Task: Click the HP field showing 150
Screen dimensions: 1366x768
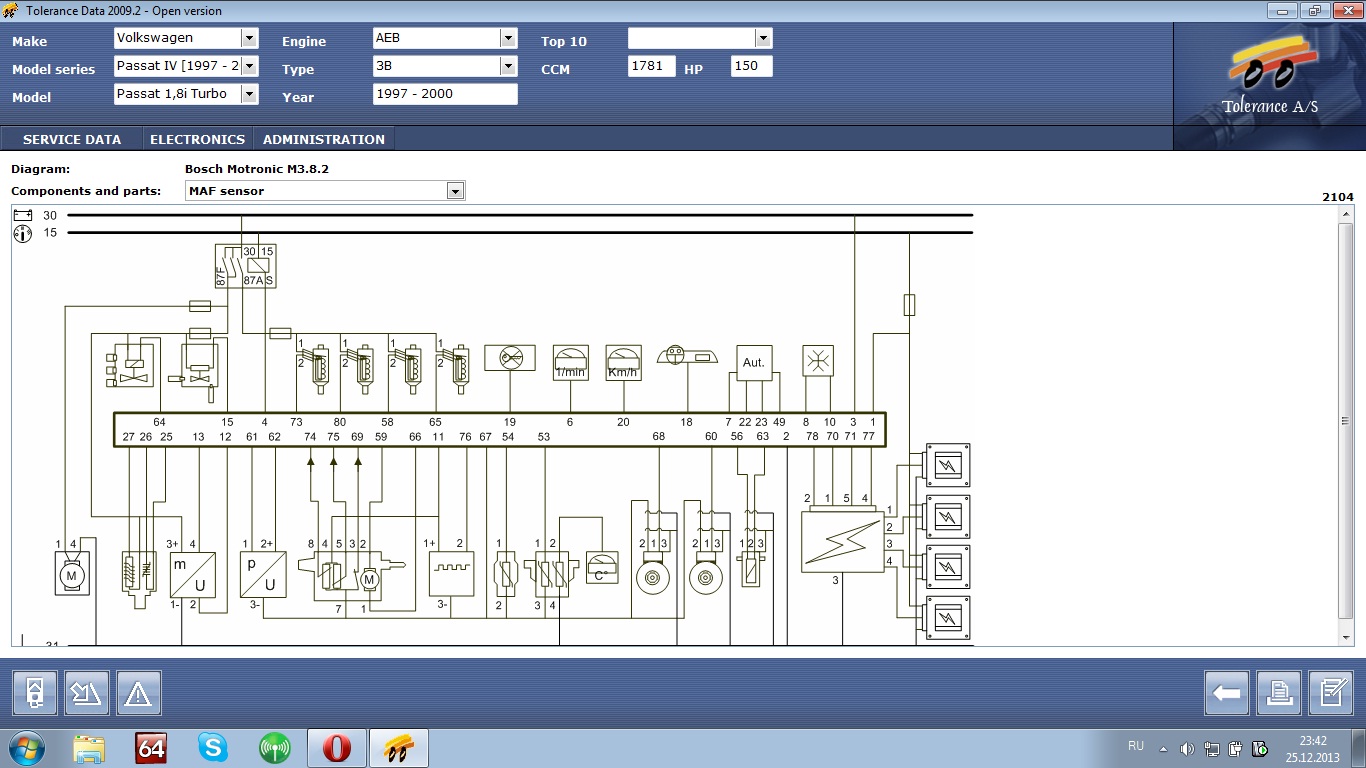Action: coord(752,66)
